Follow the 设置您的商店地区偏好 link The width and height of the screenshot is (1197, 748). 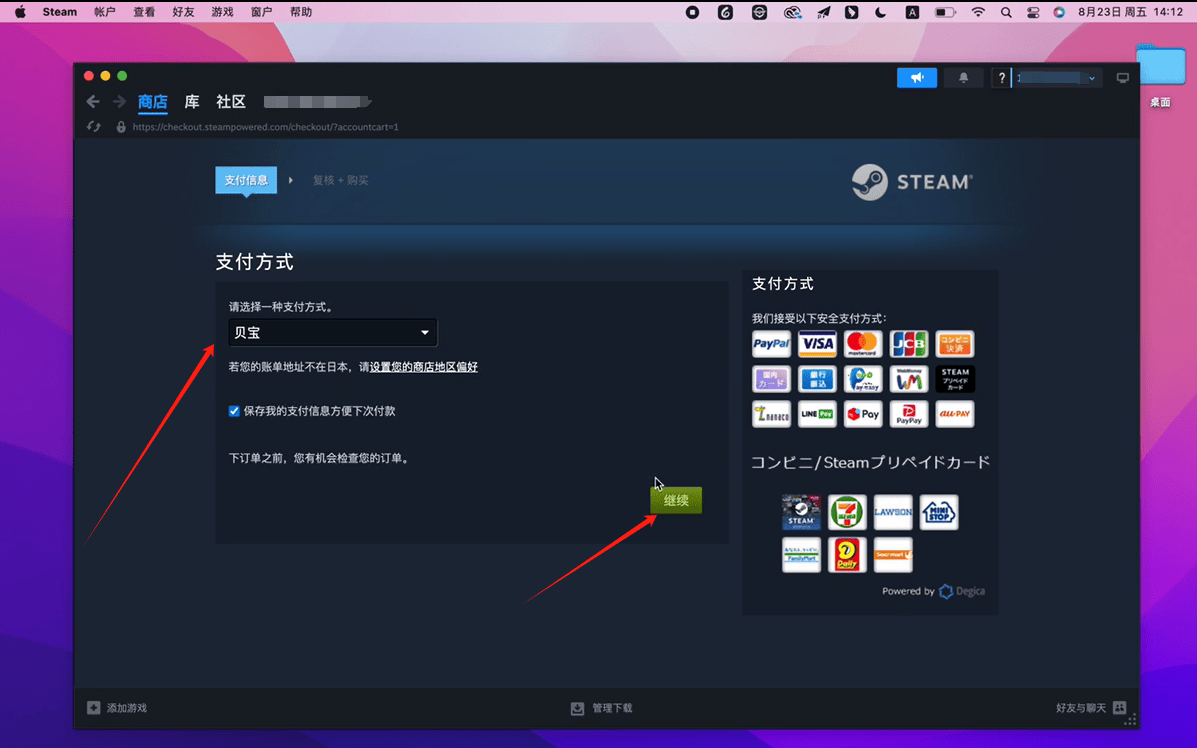pos(424,367)
